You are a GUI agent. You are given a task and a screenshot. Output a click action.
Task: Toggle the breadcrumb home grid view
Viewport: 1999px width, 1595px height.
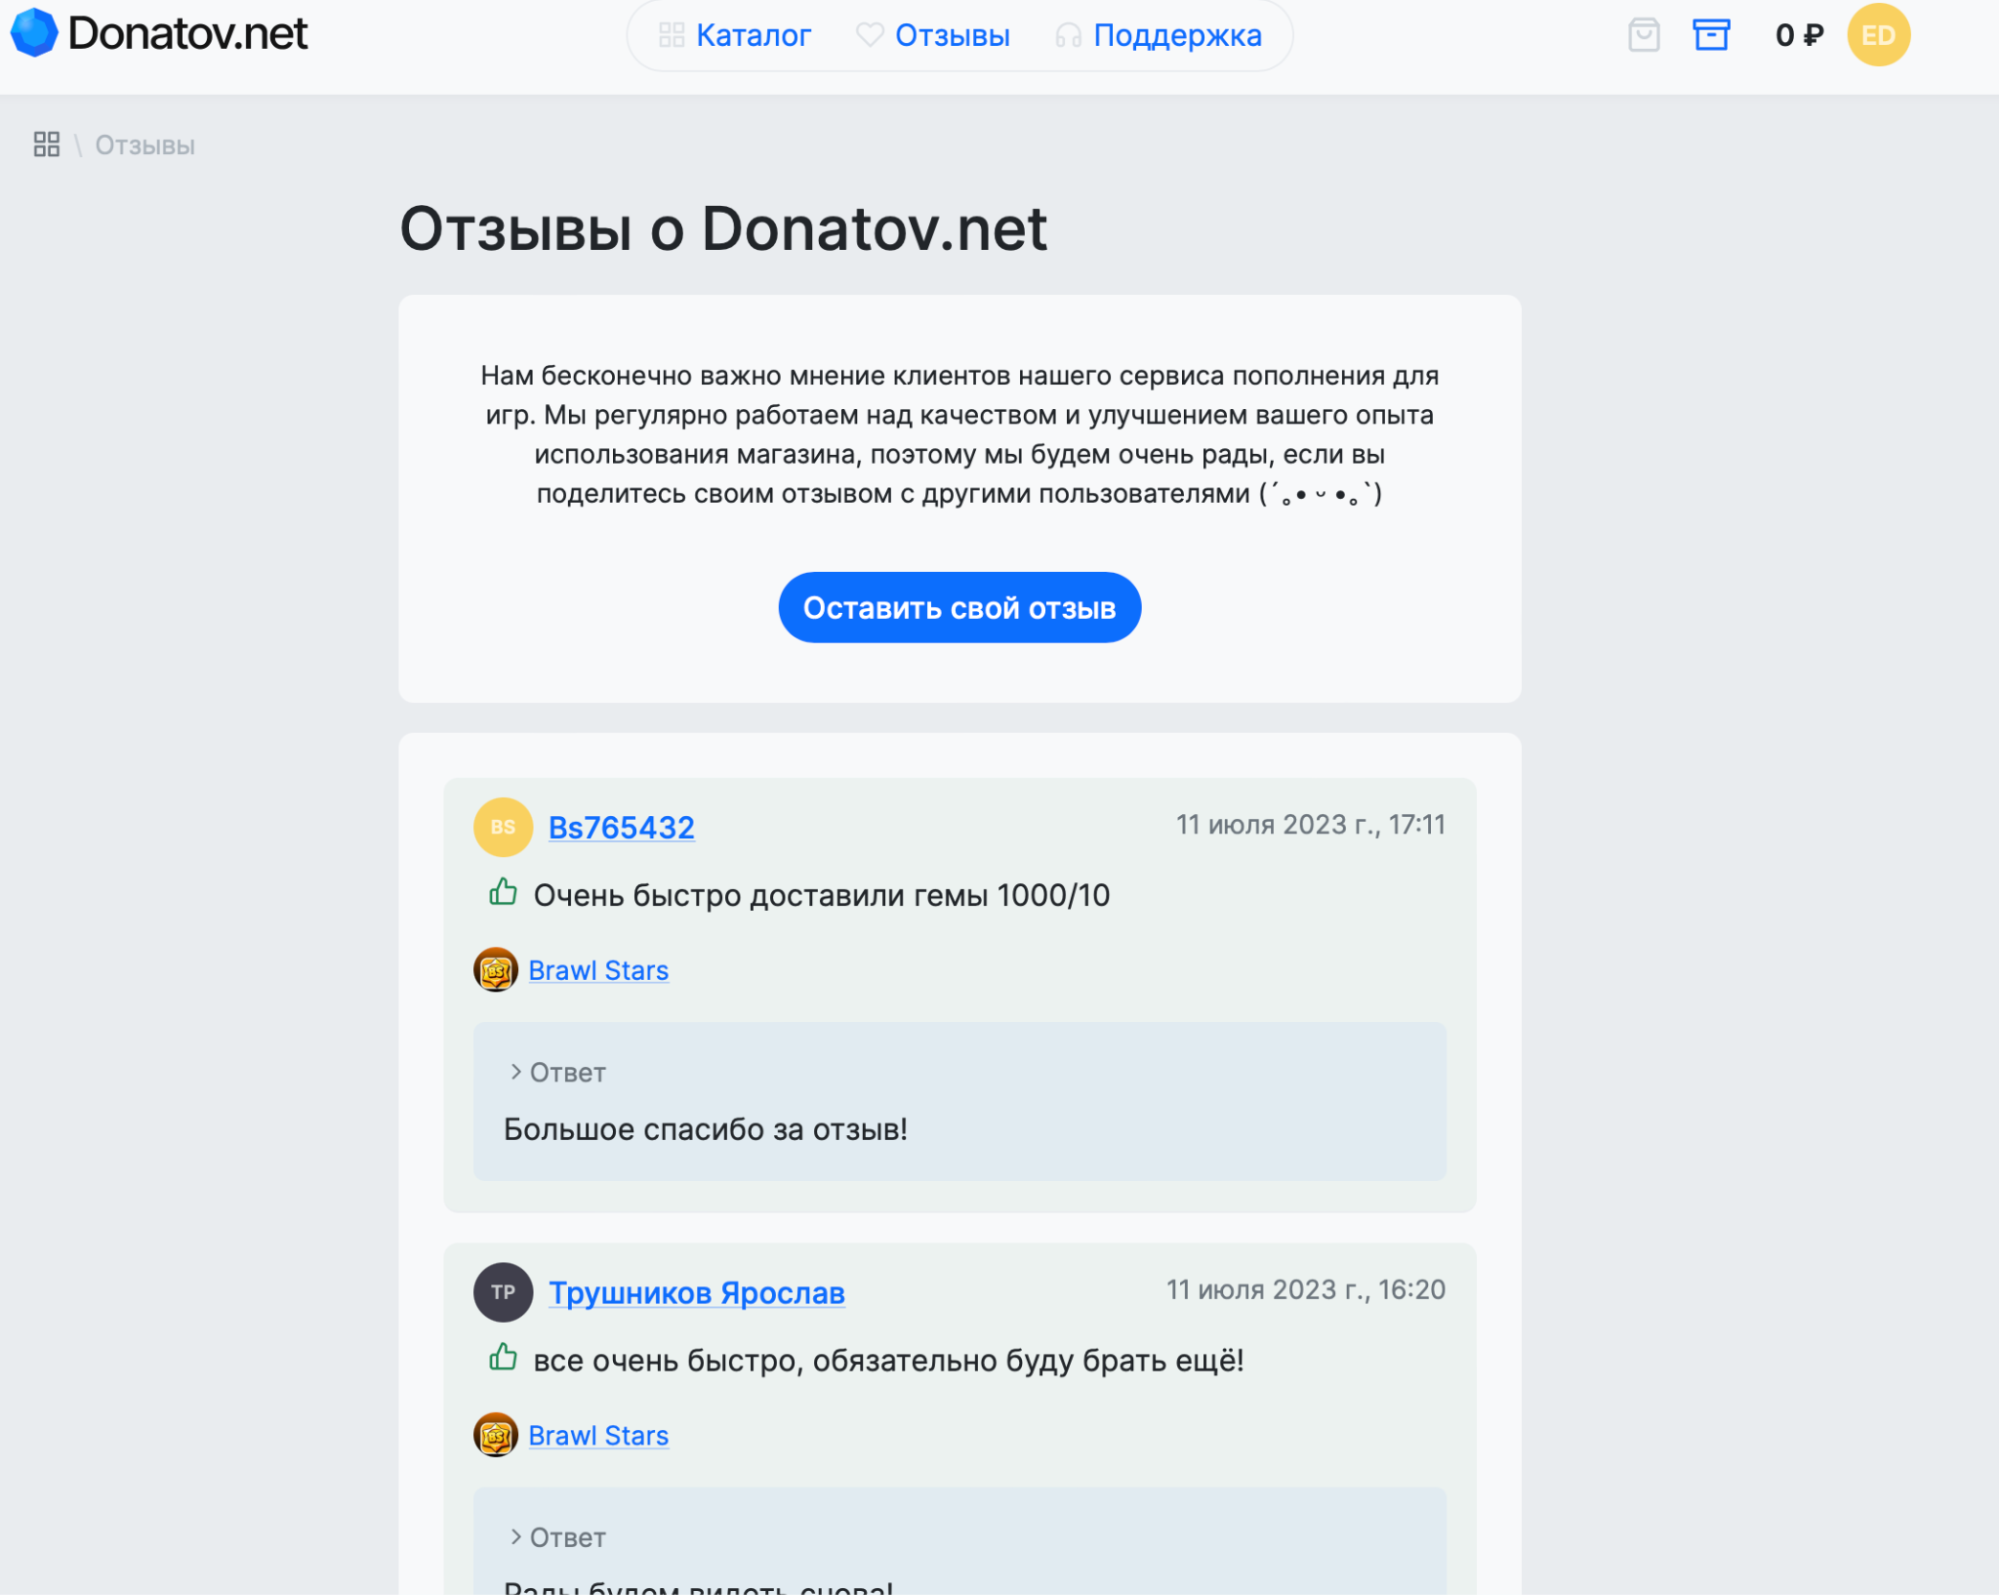click(46, 145)
